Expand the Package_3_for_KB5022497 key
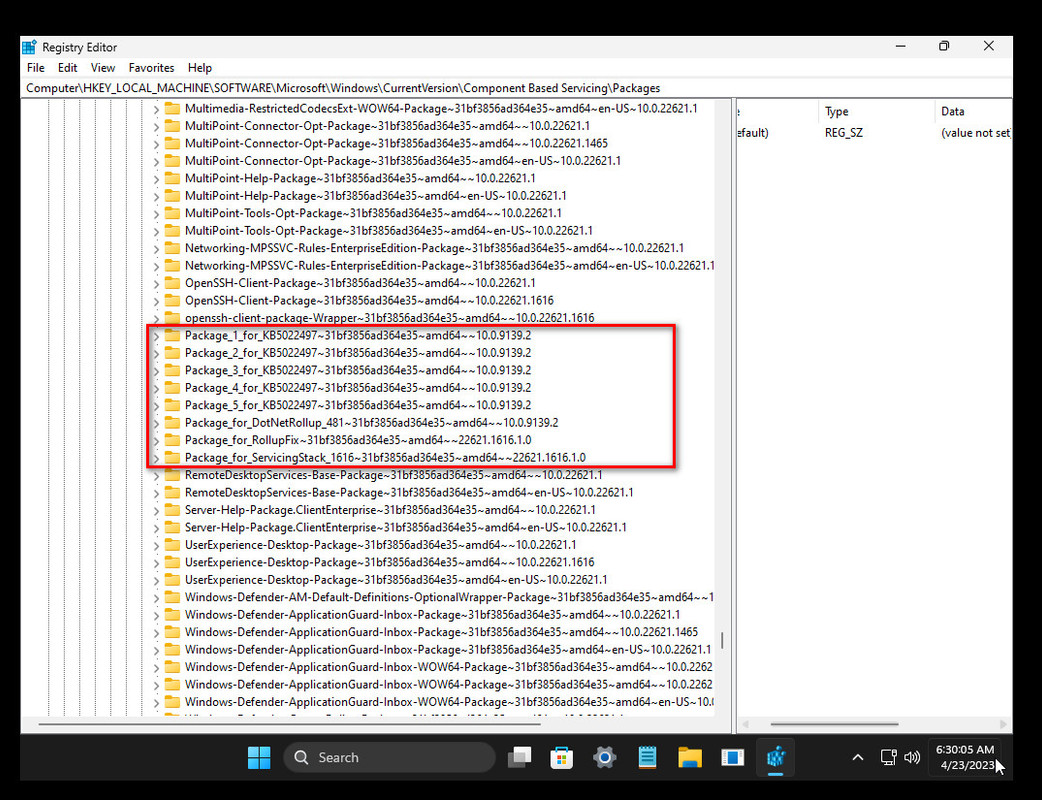 pos(156,371)
